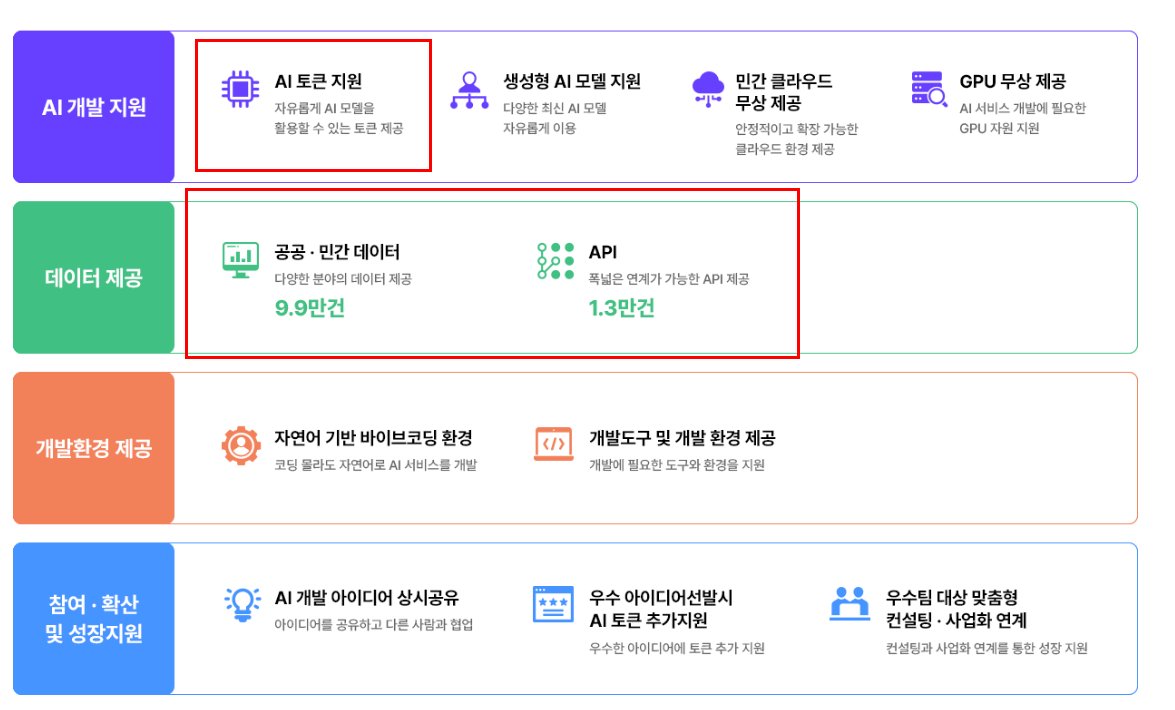The image size is (1175, 710).
Task: Open the AI 토큰 지원 heading
Action: [x=318, y=81]
